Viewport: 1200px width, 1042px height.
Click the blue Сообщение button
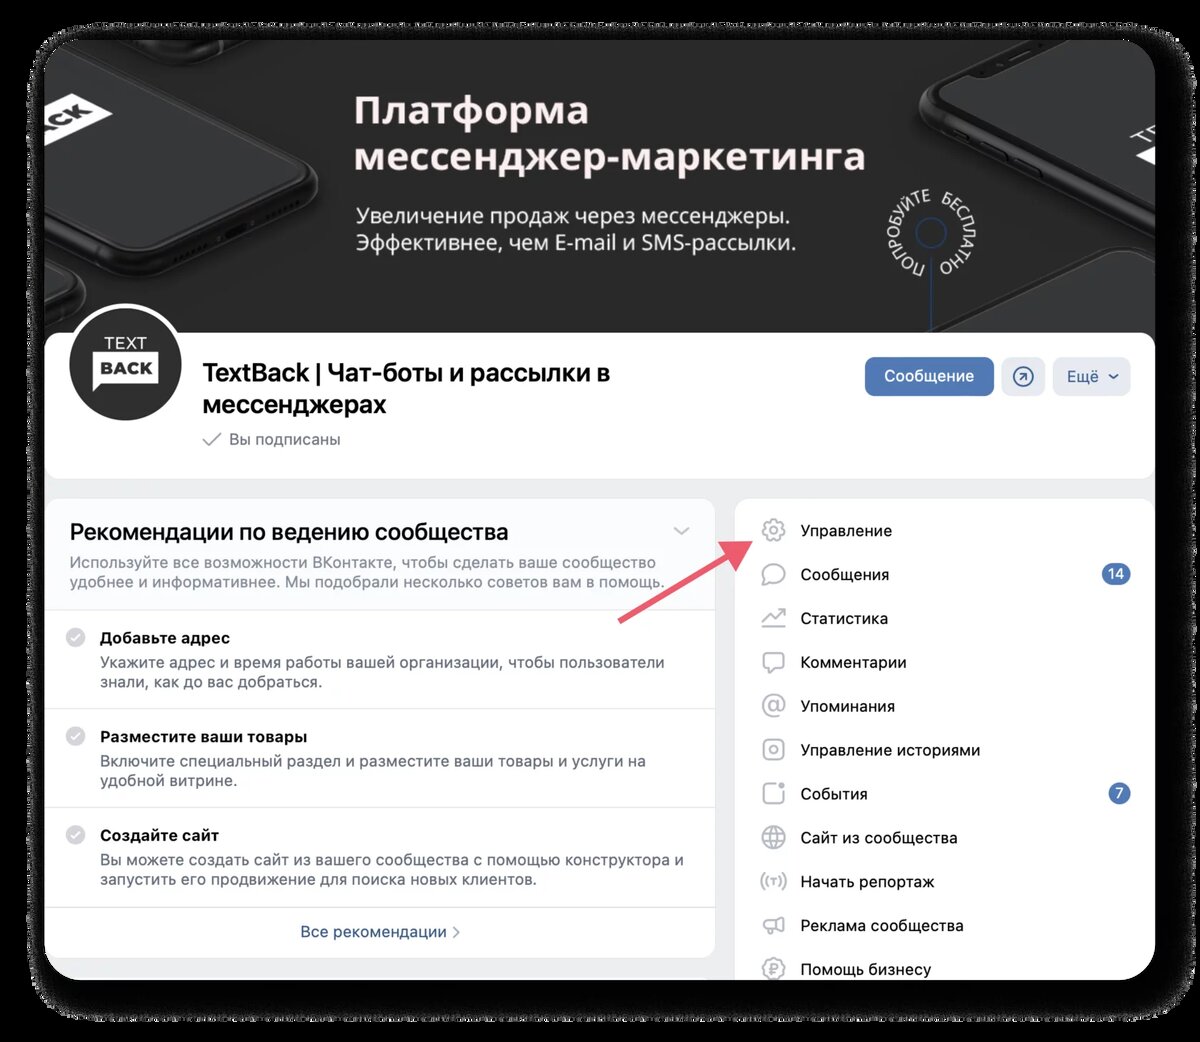tap(929, 376)
